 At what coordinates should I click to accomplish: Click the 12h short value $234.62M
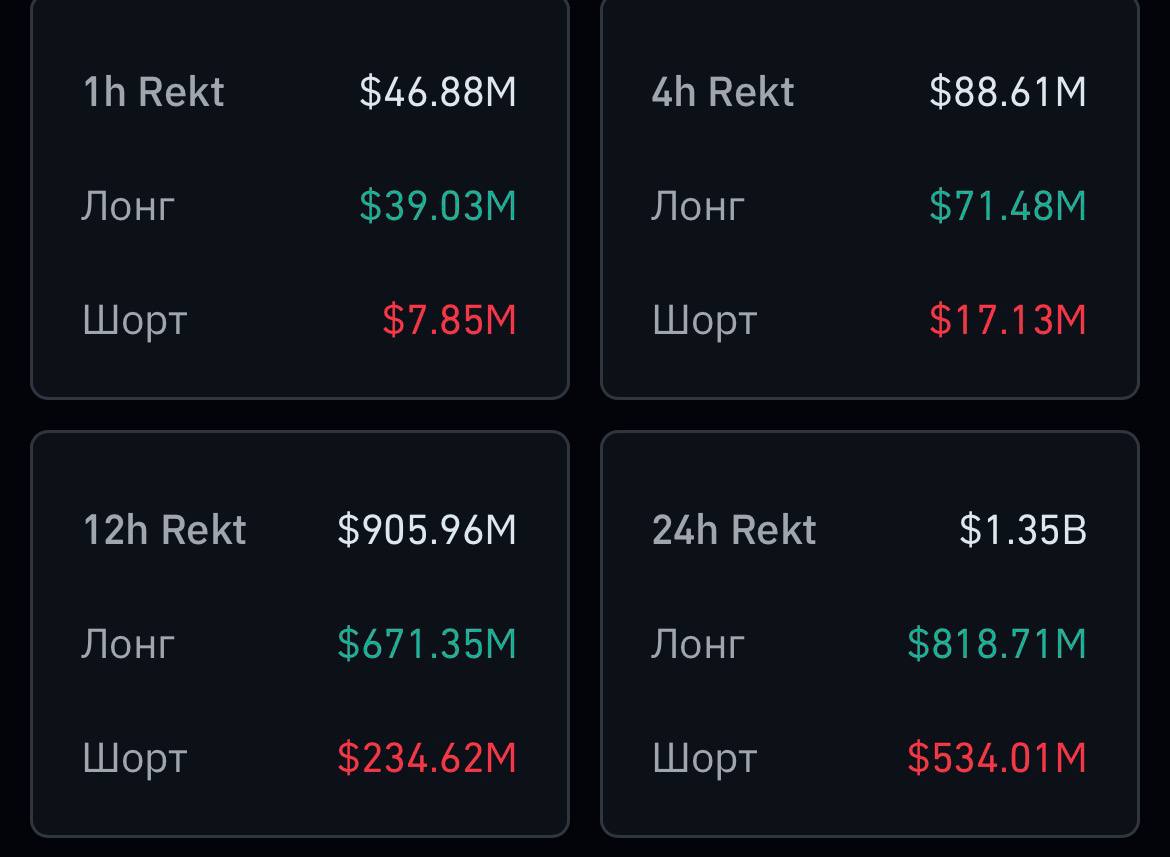tap(427, 758)
